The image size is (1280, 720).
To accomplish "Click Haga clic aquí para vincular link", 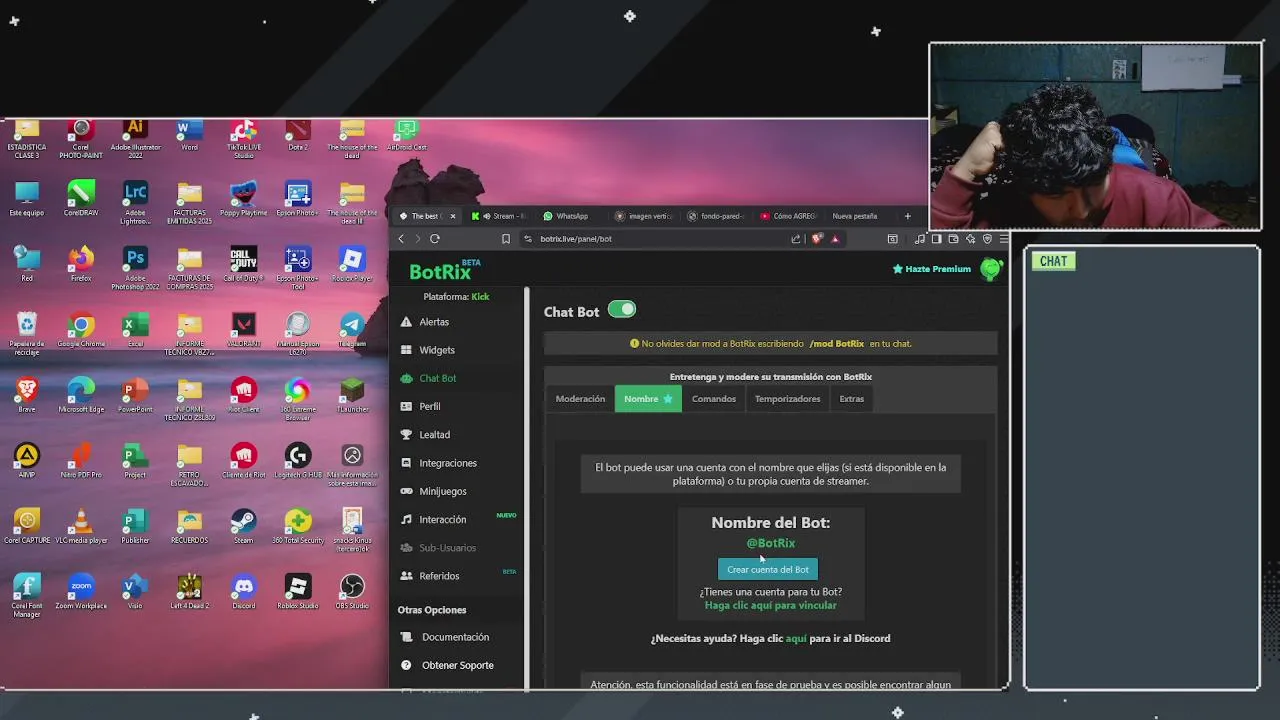I will (x=770, y=605).
